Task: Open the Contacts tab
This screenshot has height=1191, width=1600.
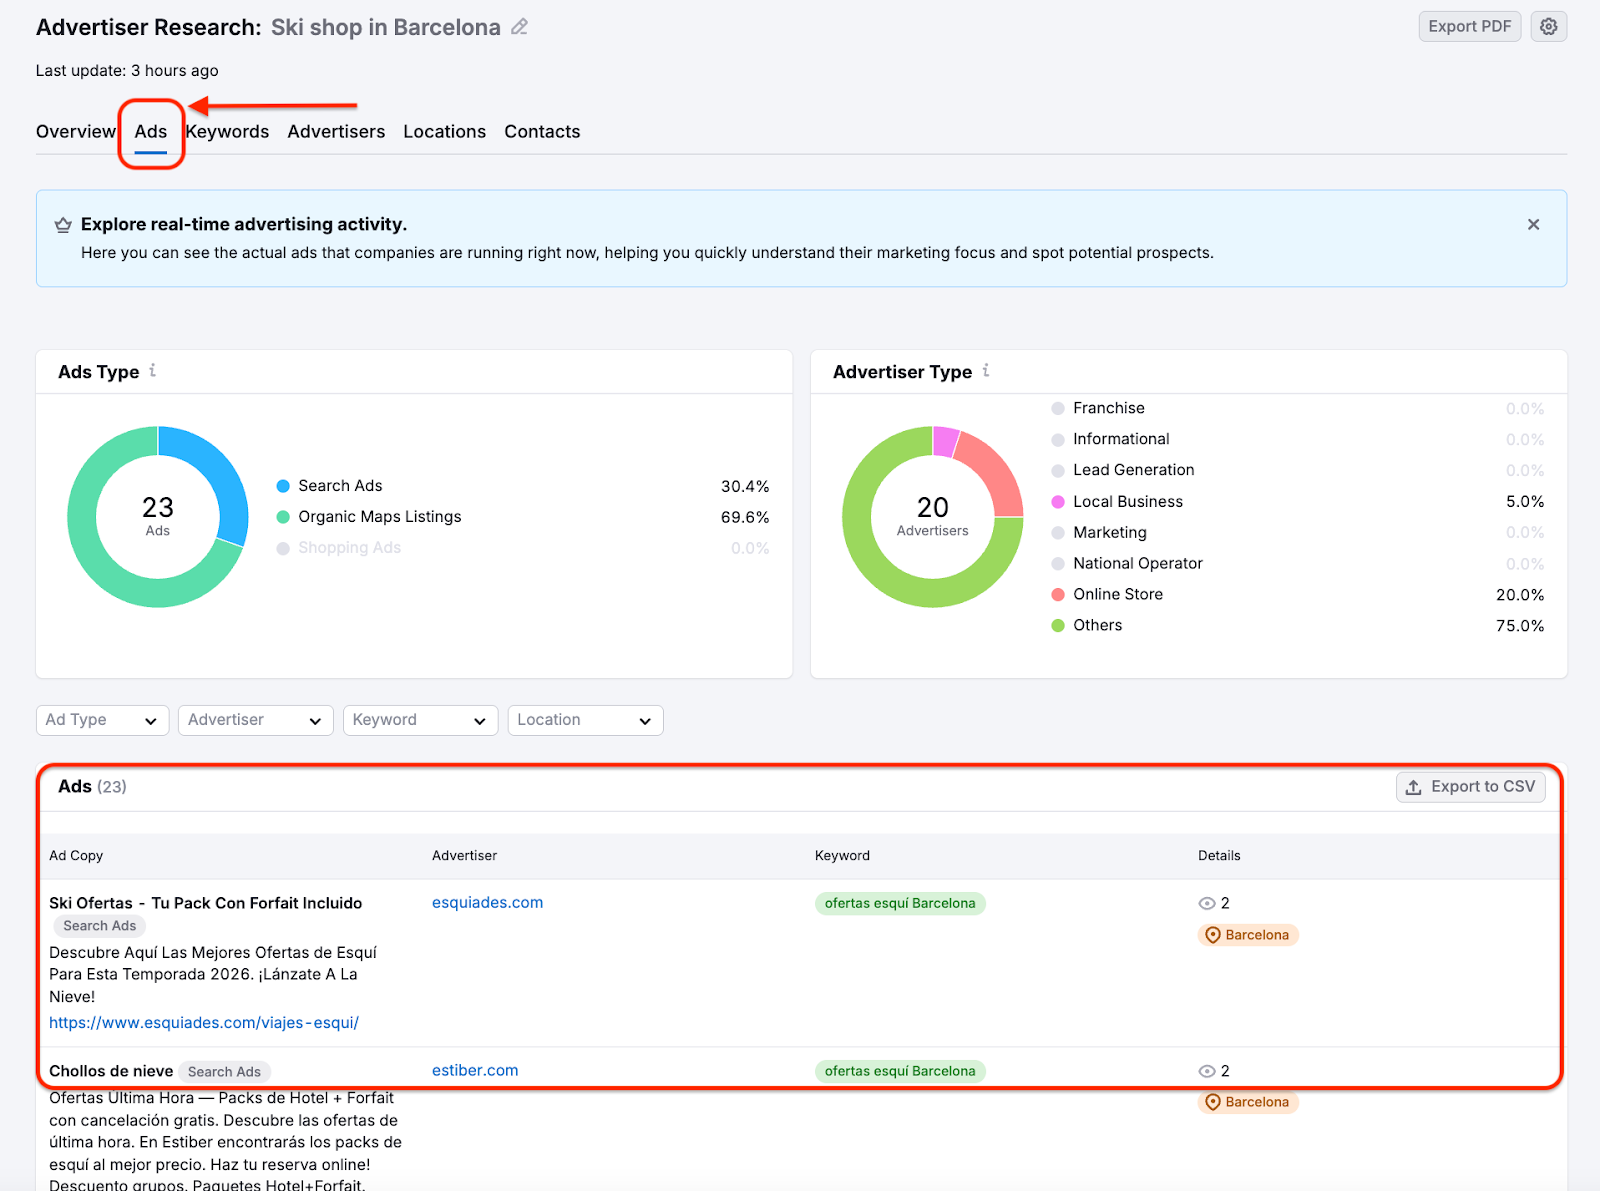Action: pyautogui.click(x=542, y=131)
